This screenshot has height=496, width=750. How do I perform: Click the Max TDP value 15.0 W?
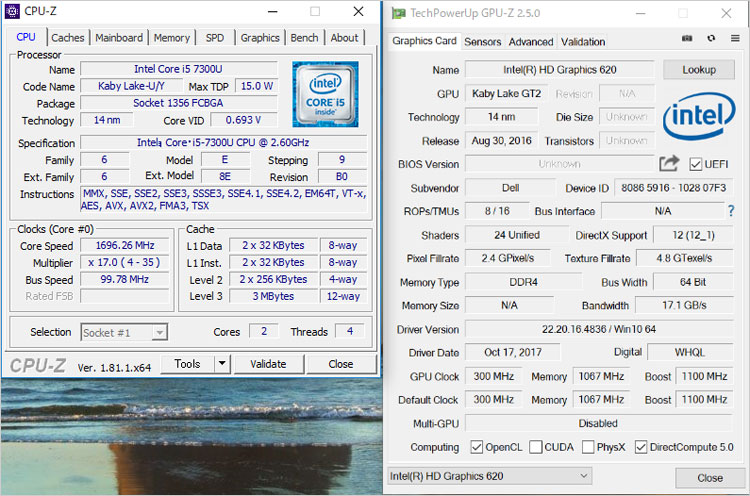[257, 86]
